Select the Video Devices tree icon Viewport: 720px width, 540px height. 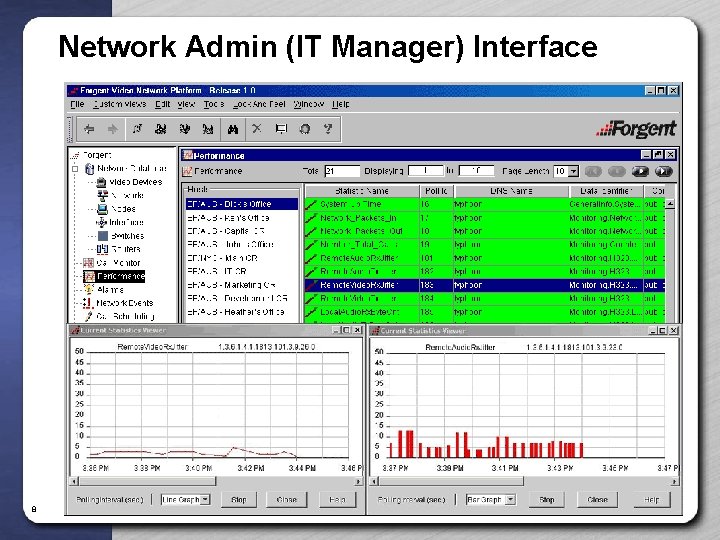(101, 182)
